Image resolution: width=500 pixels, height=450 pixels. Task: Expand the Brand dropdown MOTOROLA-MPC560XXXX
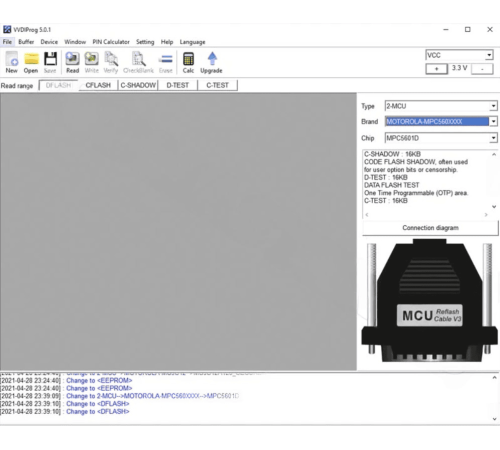[493, 121]
